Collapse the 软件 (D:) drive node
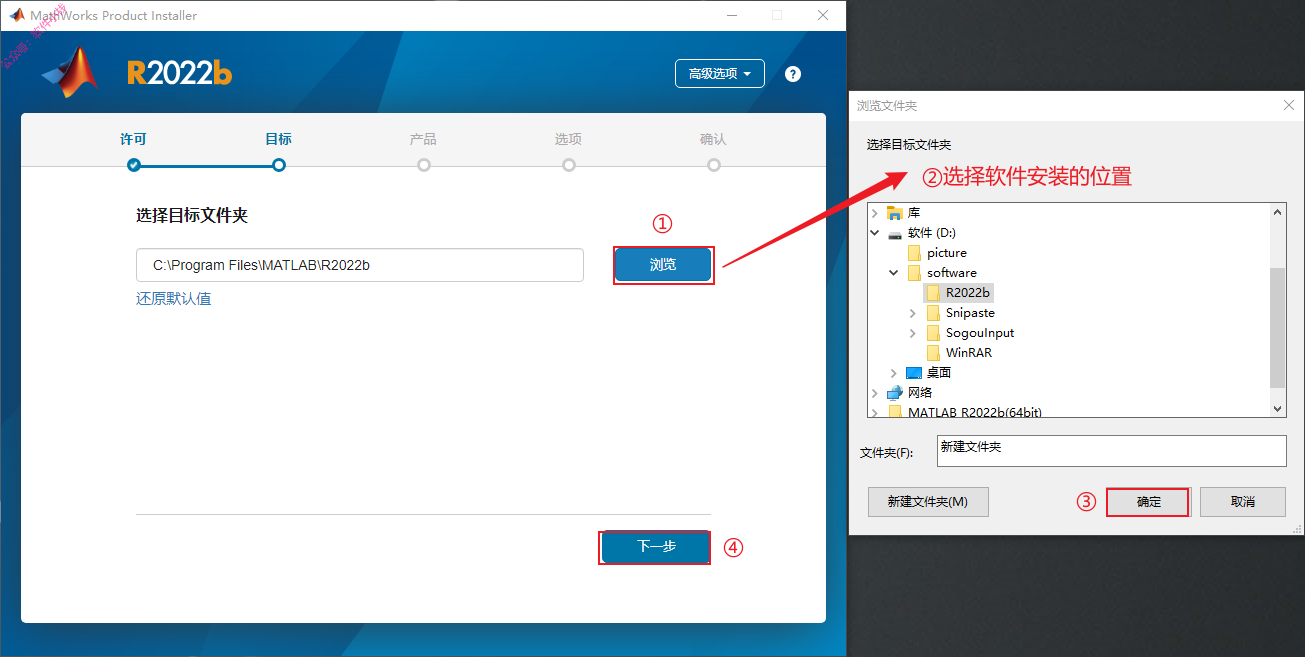The height and width of the screenshot is (657, 1305). (x=876, y=233)
